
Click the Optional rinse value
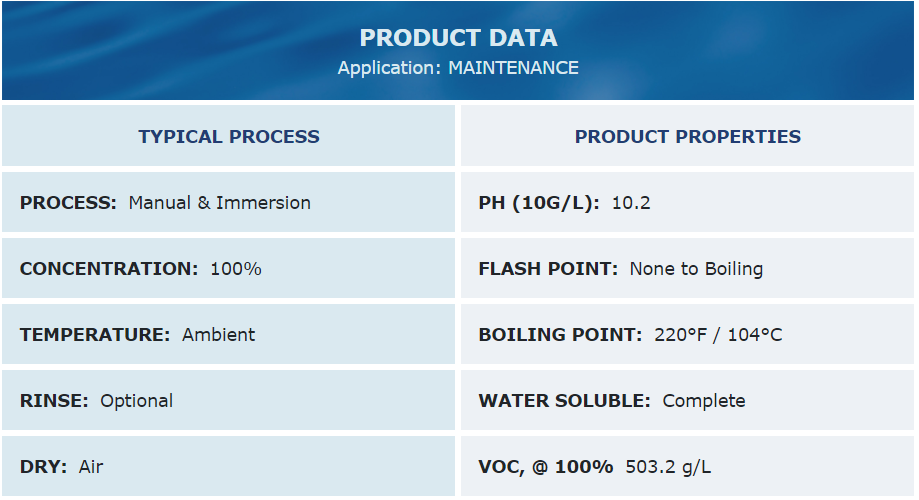(137, 401)
